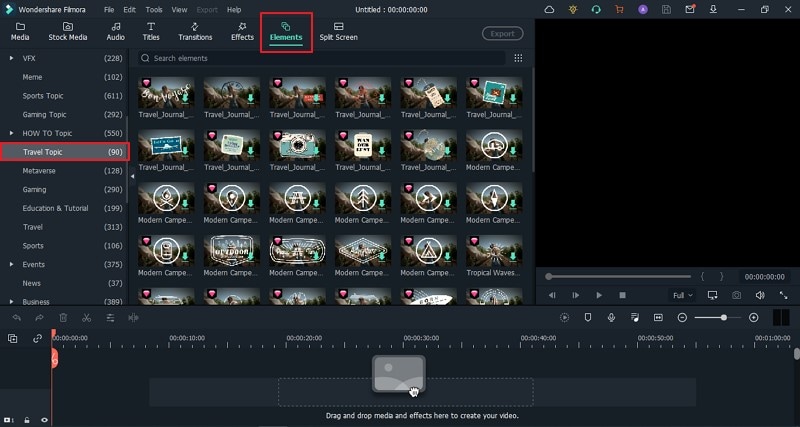800x427 pixels.
Task: Open the File menu
Action: [109, 10]
